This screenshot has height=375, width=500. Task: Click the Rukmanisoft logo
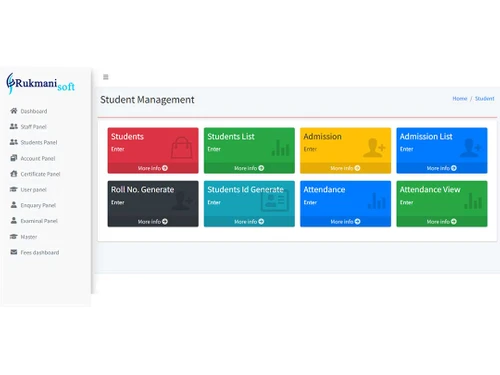pos(41,84)
